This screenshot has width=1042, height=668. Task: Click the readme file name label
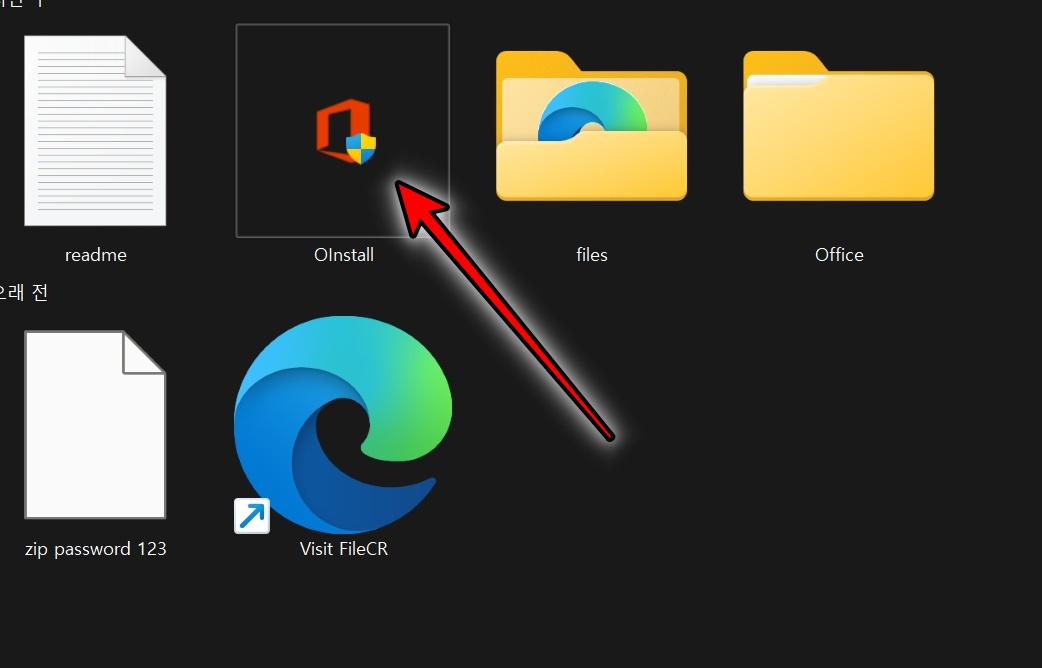click(x=96, y=255)
